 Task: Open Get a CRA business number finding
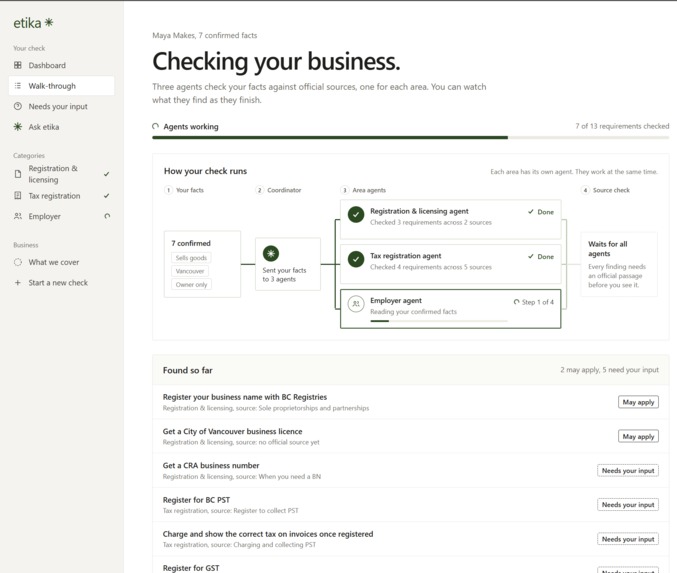click(x=411, y=470)
